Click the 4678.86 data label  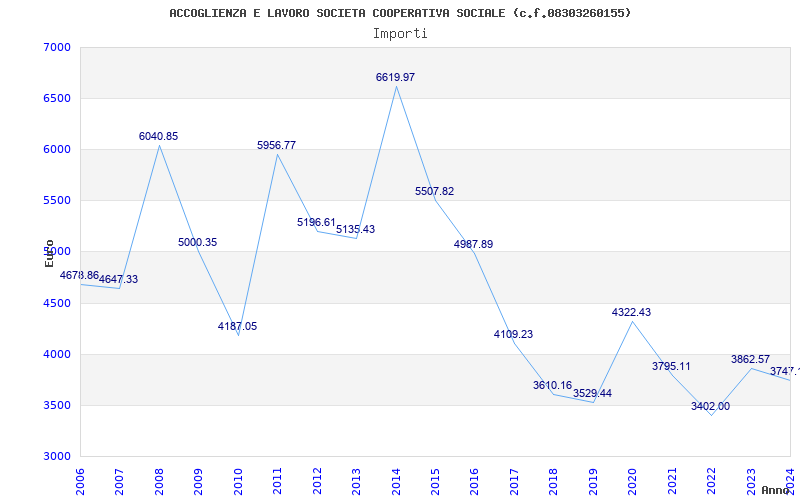(79, 275)
